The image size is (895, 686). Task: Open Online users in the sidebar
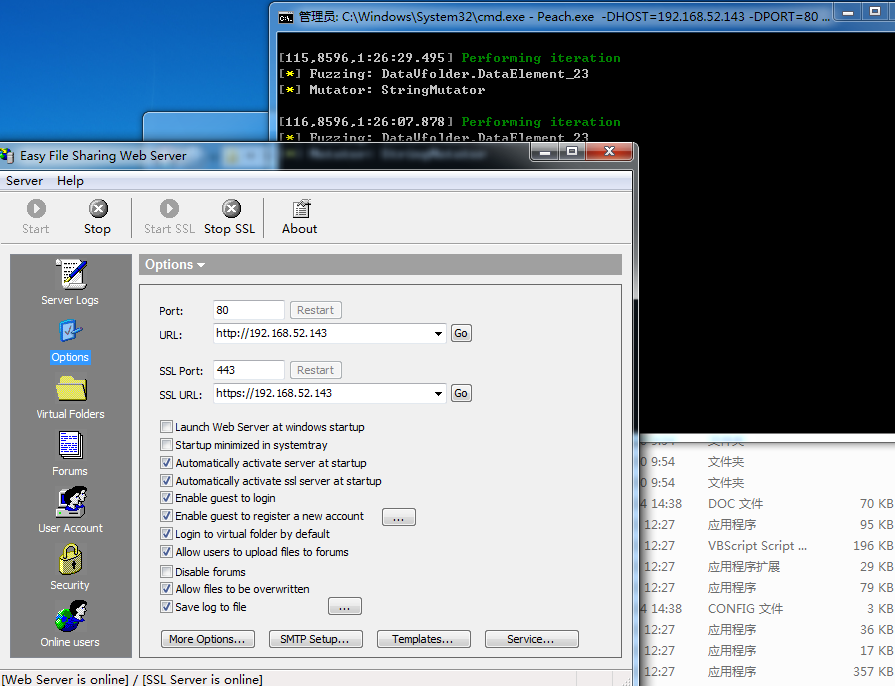point(70,624)
